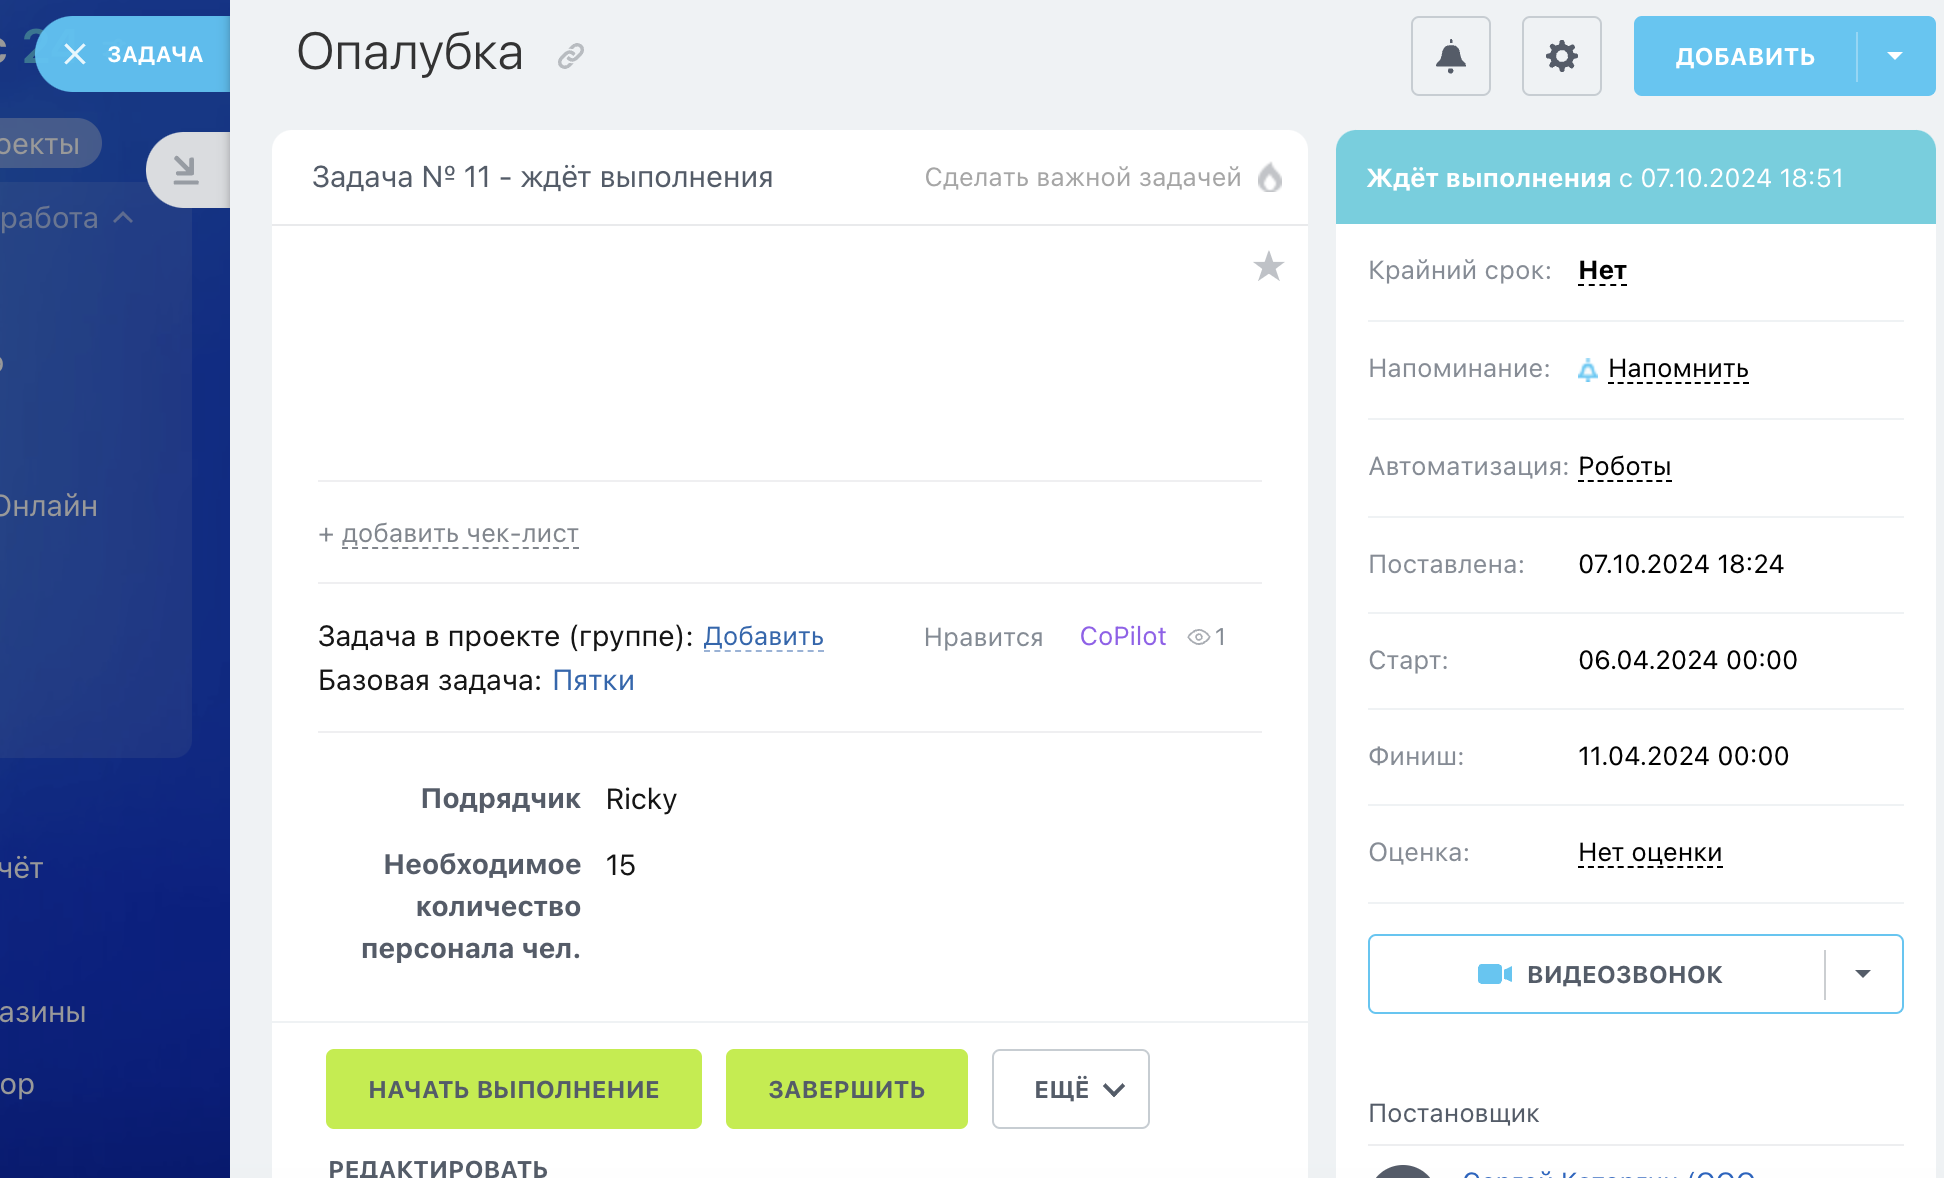Open the notifications bell icon
This screenshot has height=1178, width=1944.
tap(1450, 56)
